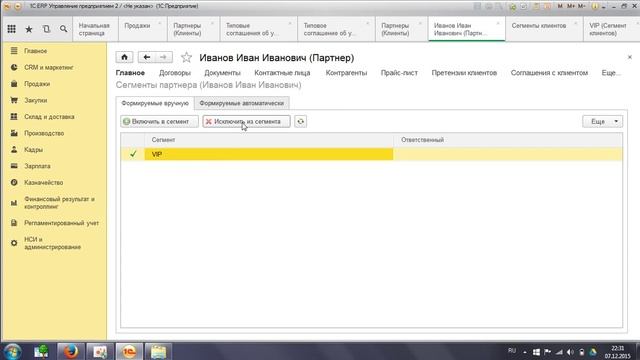Open the search magnifier icon

click(x=63, y=29)
